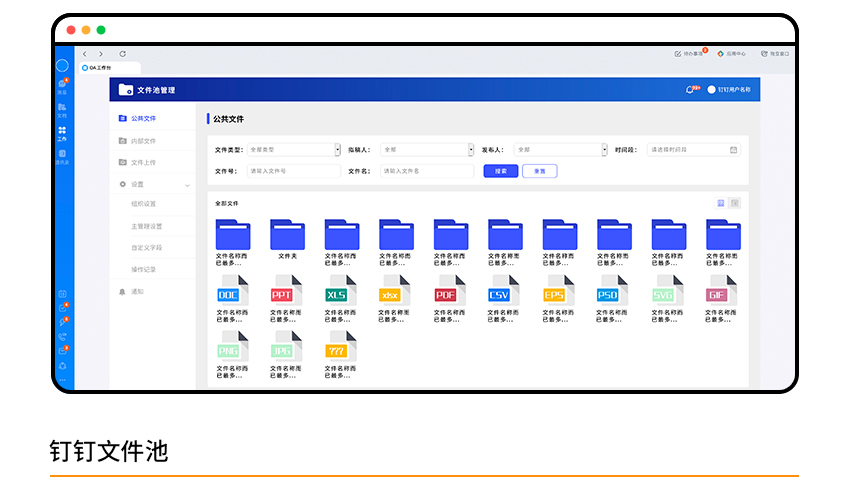Click the browser refresh icon

(x=123, y=53)
